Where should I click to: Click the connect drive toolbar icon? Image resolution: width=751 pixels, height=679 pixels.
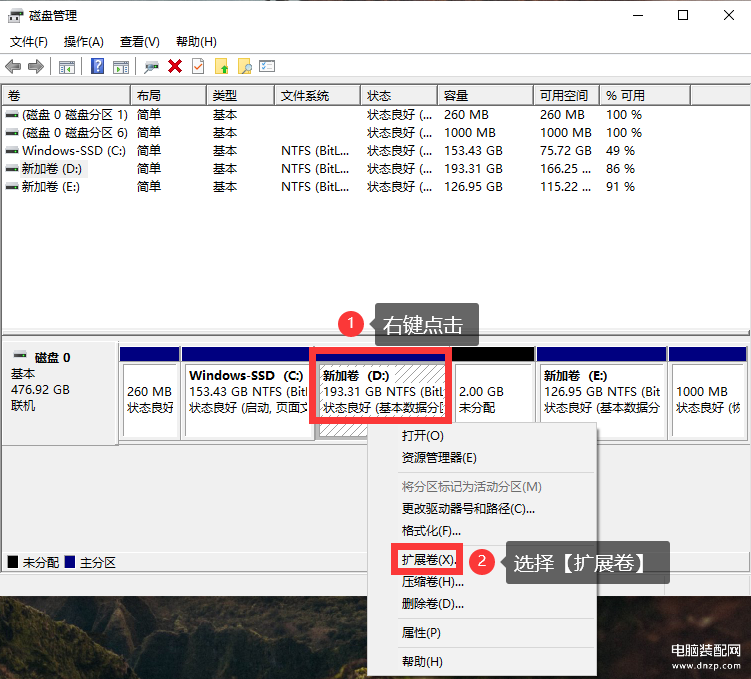pyautogui.click(x=152, y=66)
